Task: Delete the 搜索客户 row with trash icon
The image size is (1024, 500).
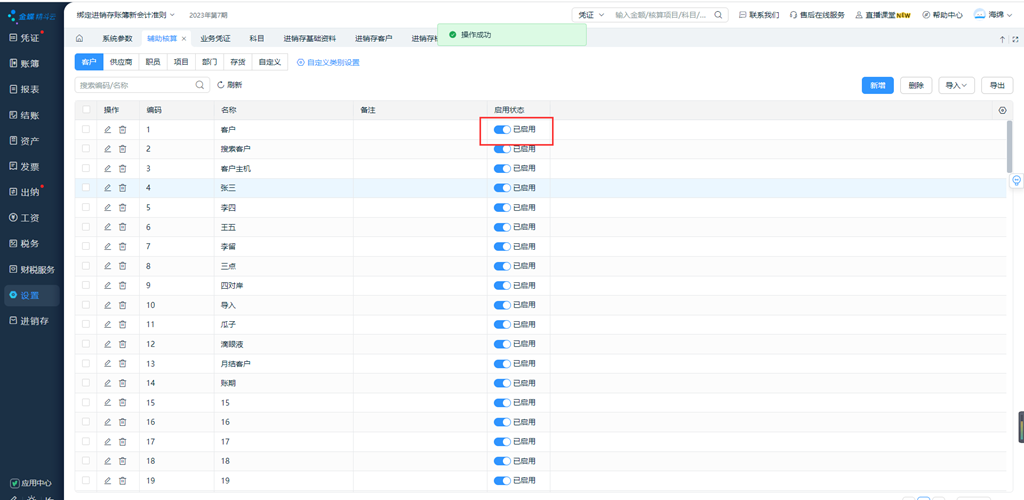Action: [x=123, y=149]
